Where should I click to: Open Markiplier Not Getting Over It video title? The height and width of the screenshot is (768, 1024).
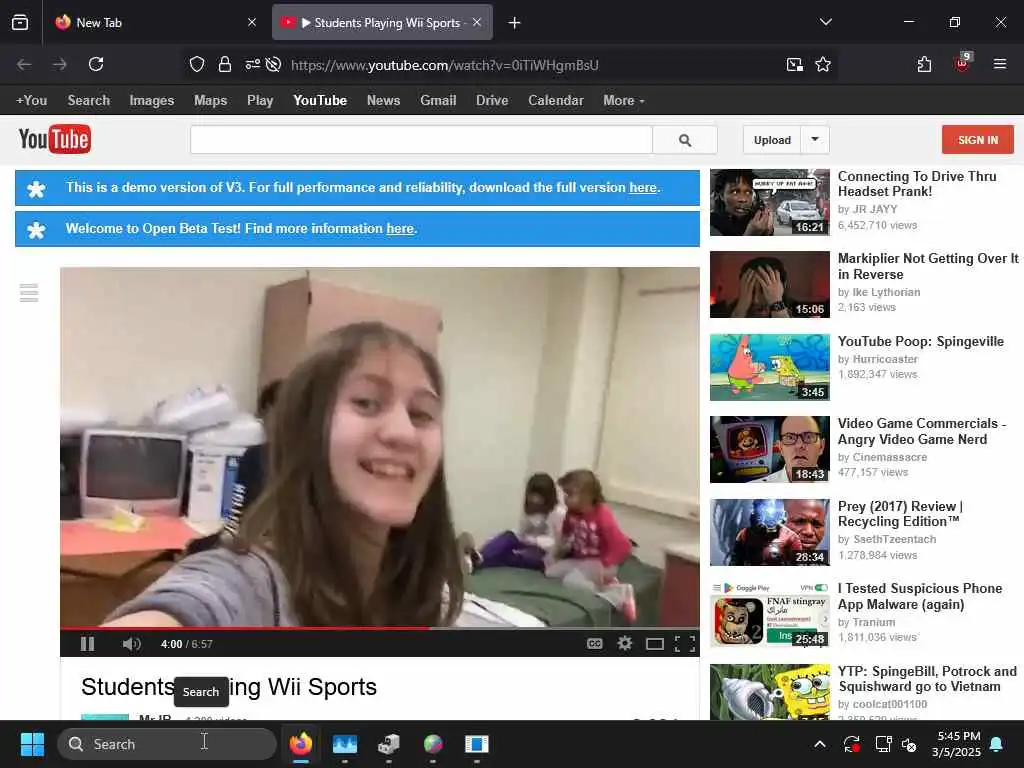[928, 266]
